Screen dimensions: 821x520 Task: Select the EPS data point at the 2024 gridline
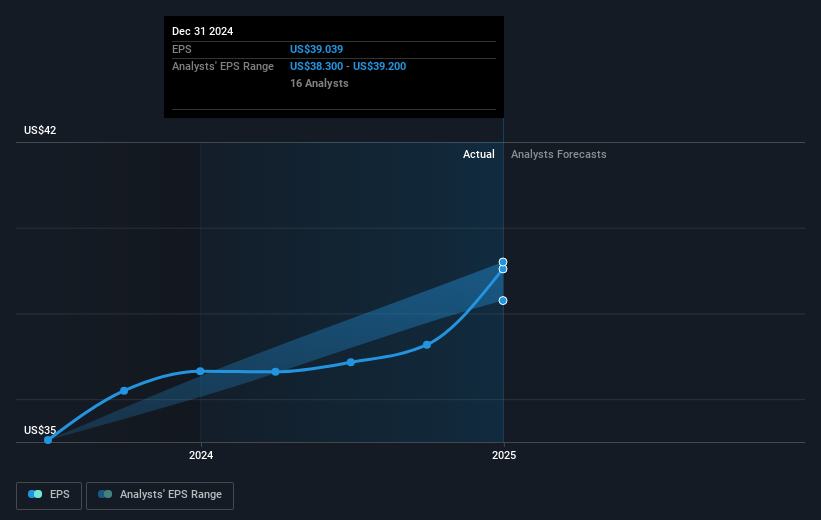[x=201, y=371]
